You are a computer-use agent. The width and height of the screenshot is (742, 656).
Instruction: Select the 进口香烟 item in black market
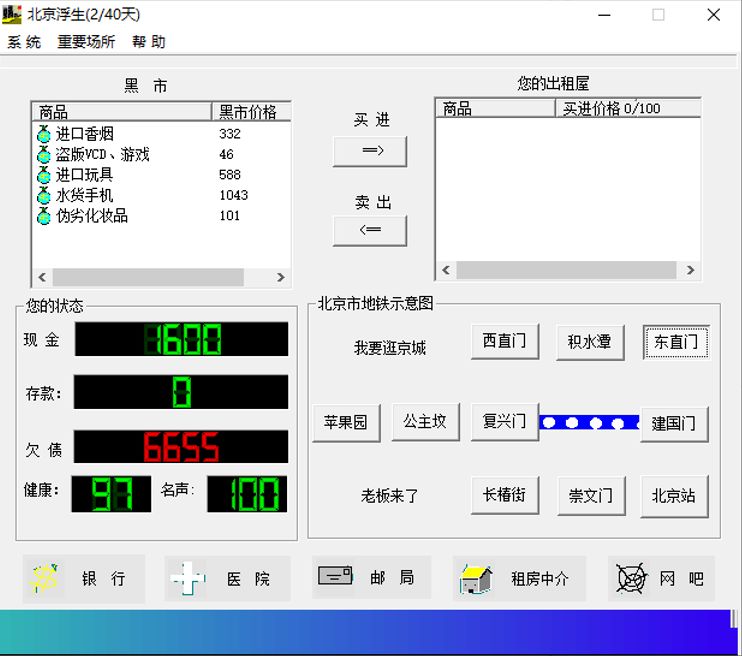(x=84, y=134)
